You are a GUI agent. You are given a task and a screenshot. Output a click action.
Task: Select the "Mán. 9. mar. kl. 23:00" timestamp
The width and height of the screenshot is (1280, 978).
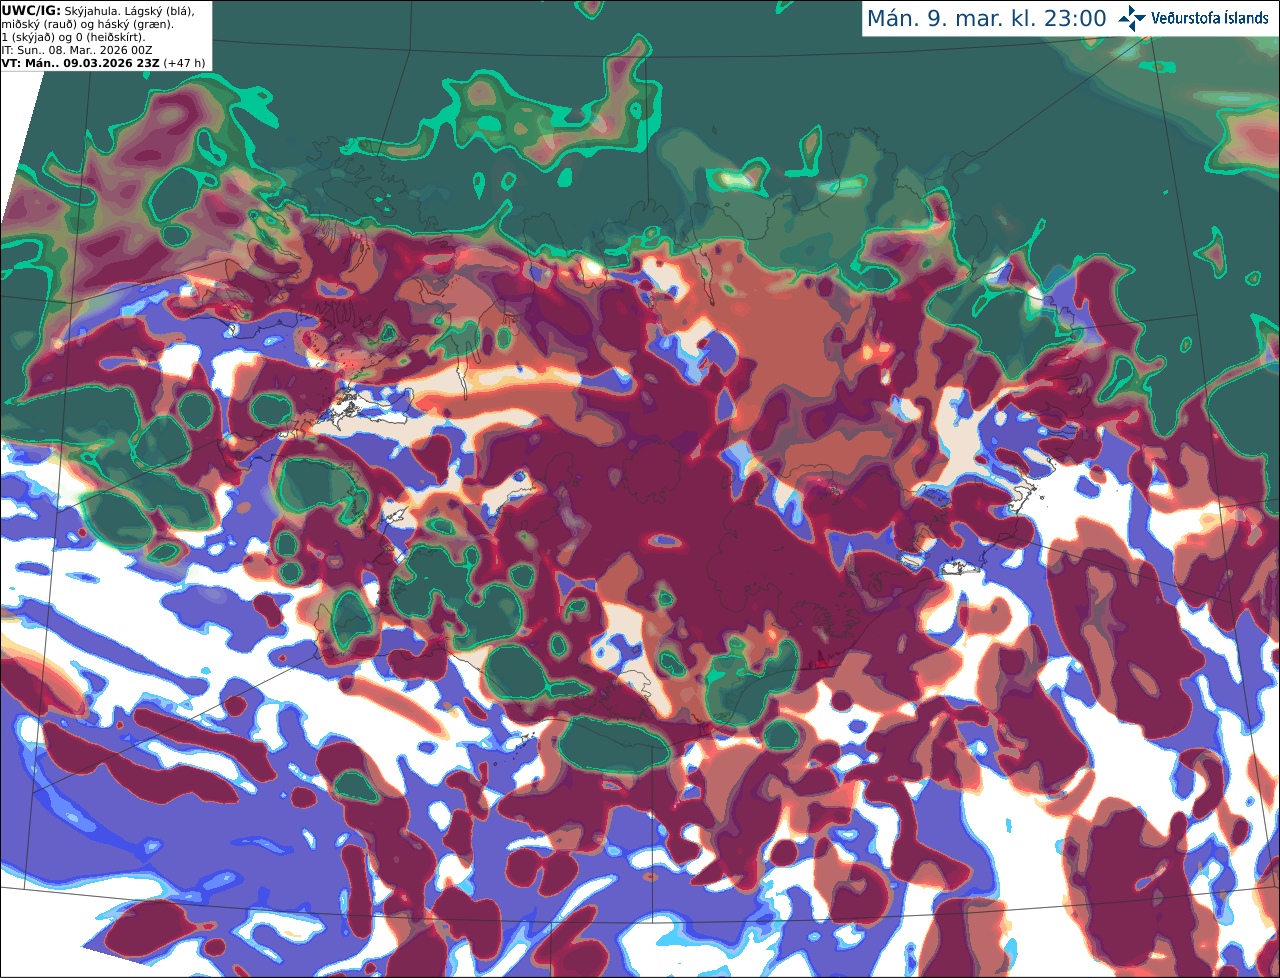[986, 19]
